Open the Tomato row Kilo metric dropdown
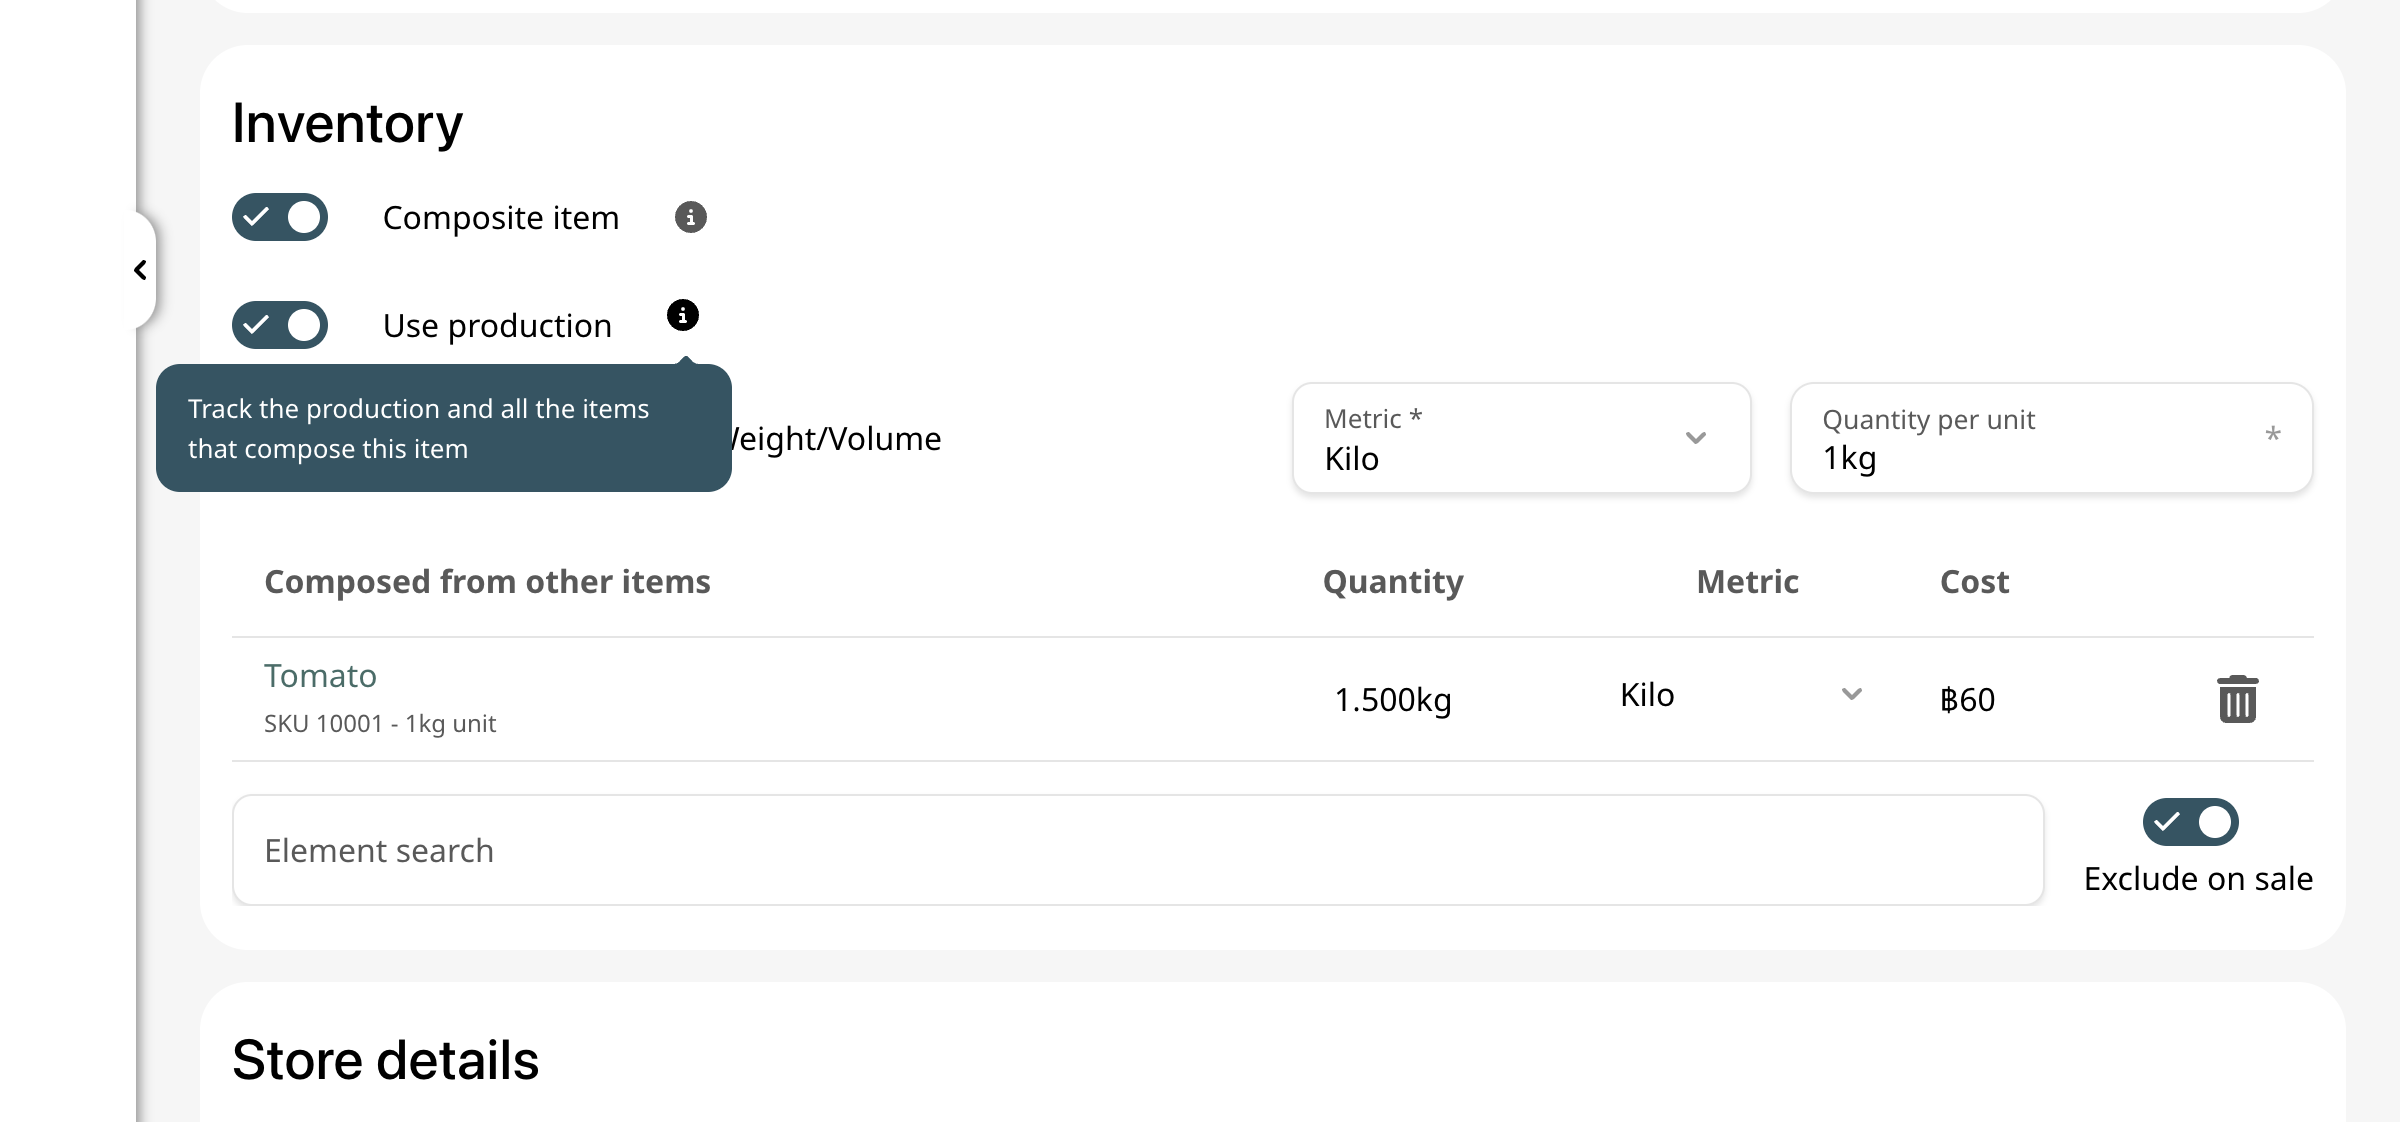This screenshot has width=2400, height=1122. click(1740, 695)
